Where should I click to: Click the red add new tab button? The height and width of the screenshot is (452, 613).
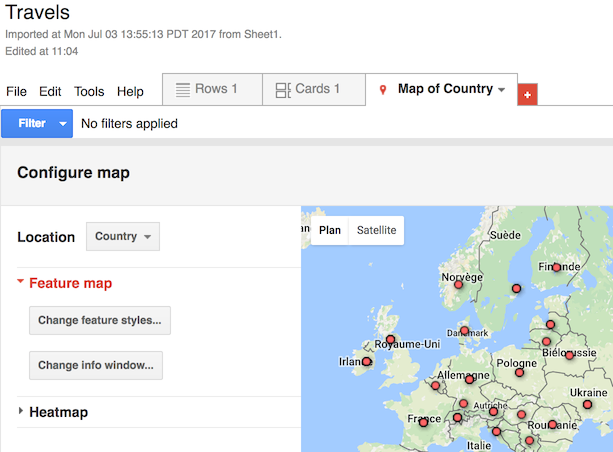point(528,93)
